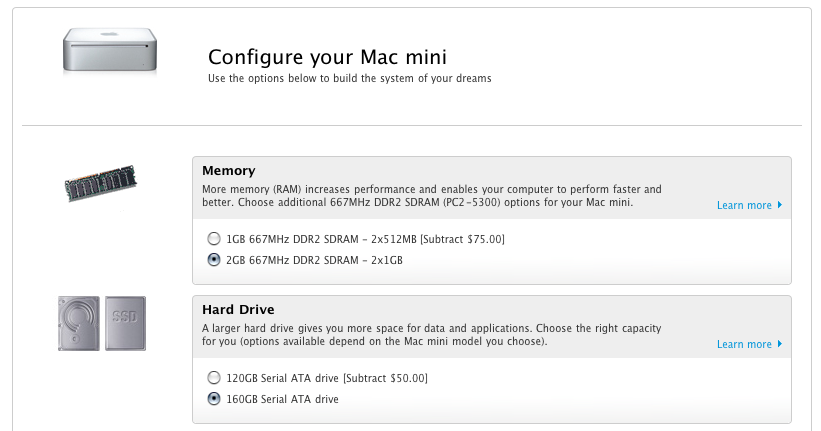821x431 pixels.
Task: Open the Learn more link in the Hard Drive section
Action: point(744,344)
